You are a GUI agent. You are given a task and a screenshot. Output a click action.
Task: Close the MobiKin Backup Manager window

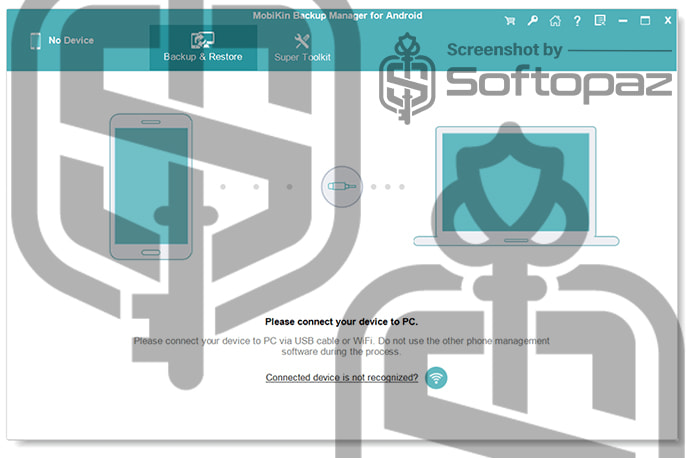[x=667, y=20]
